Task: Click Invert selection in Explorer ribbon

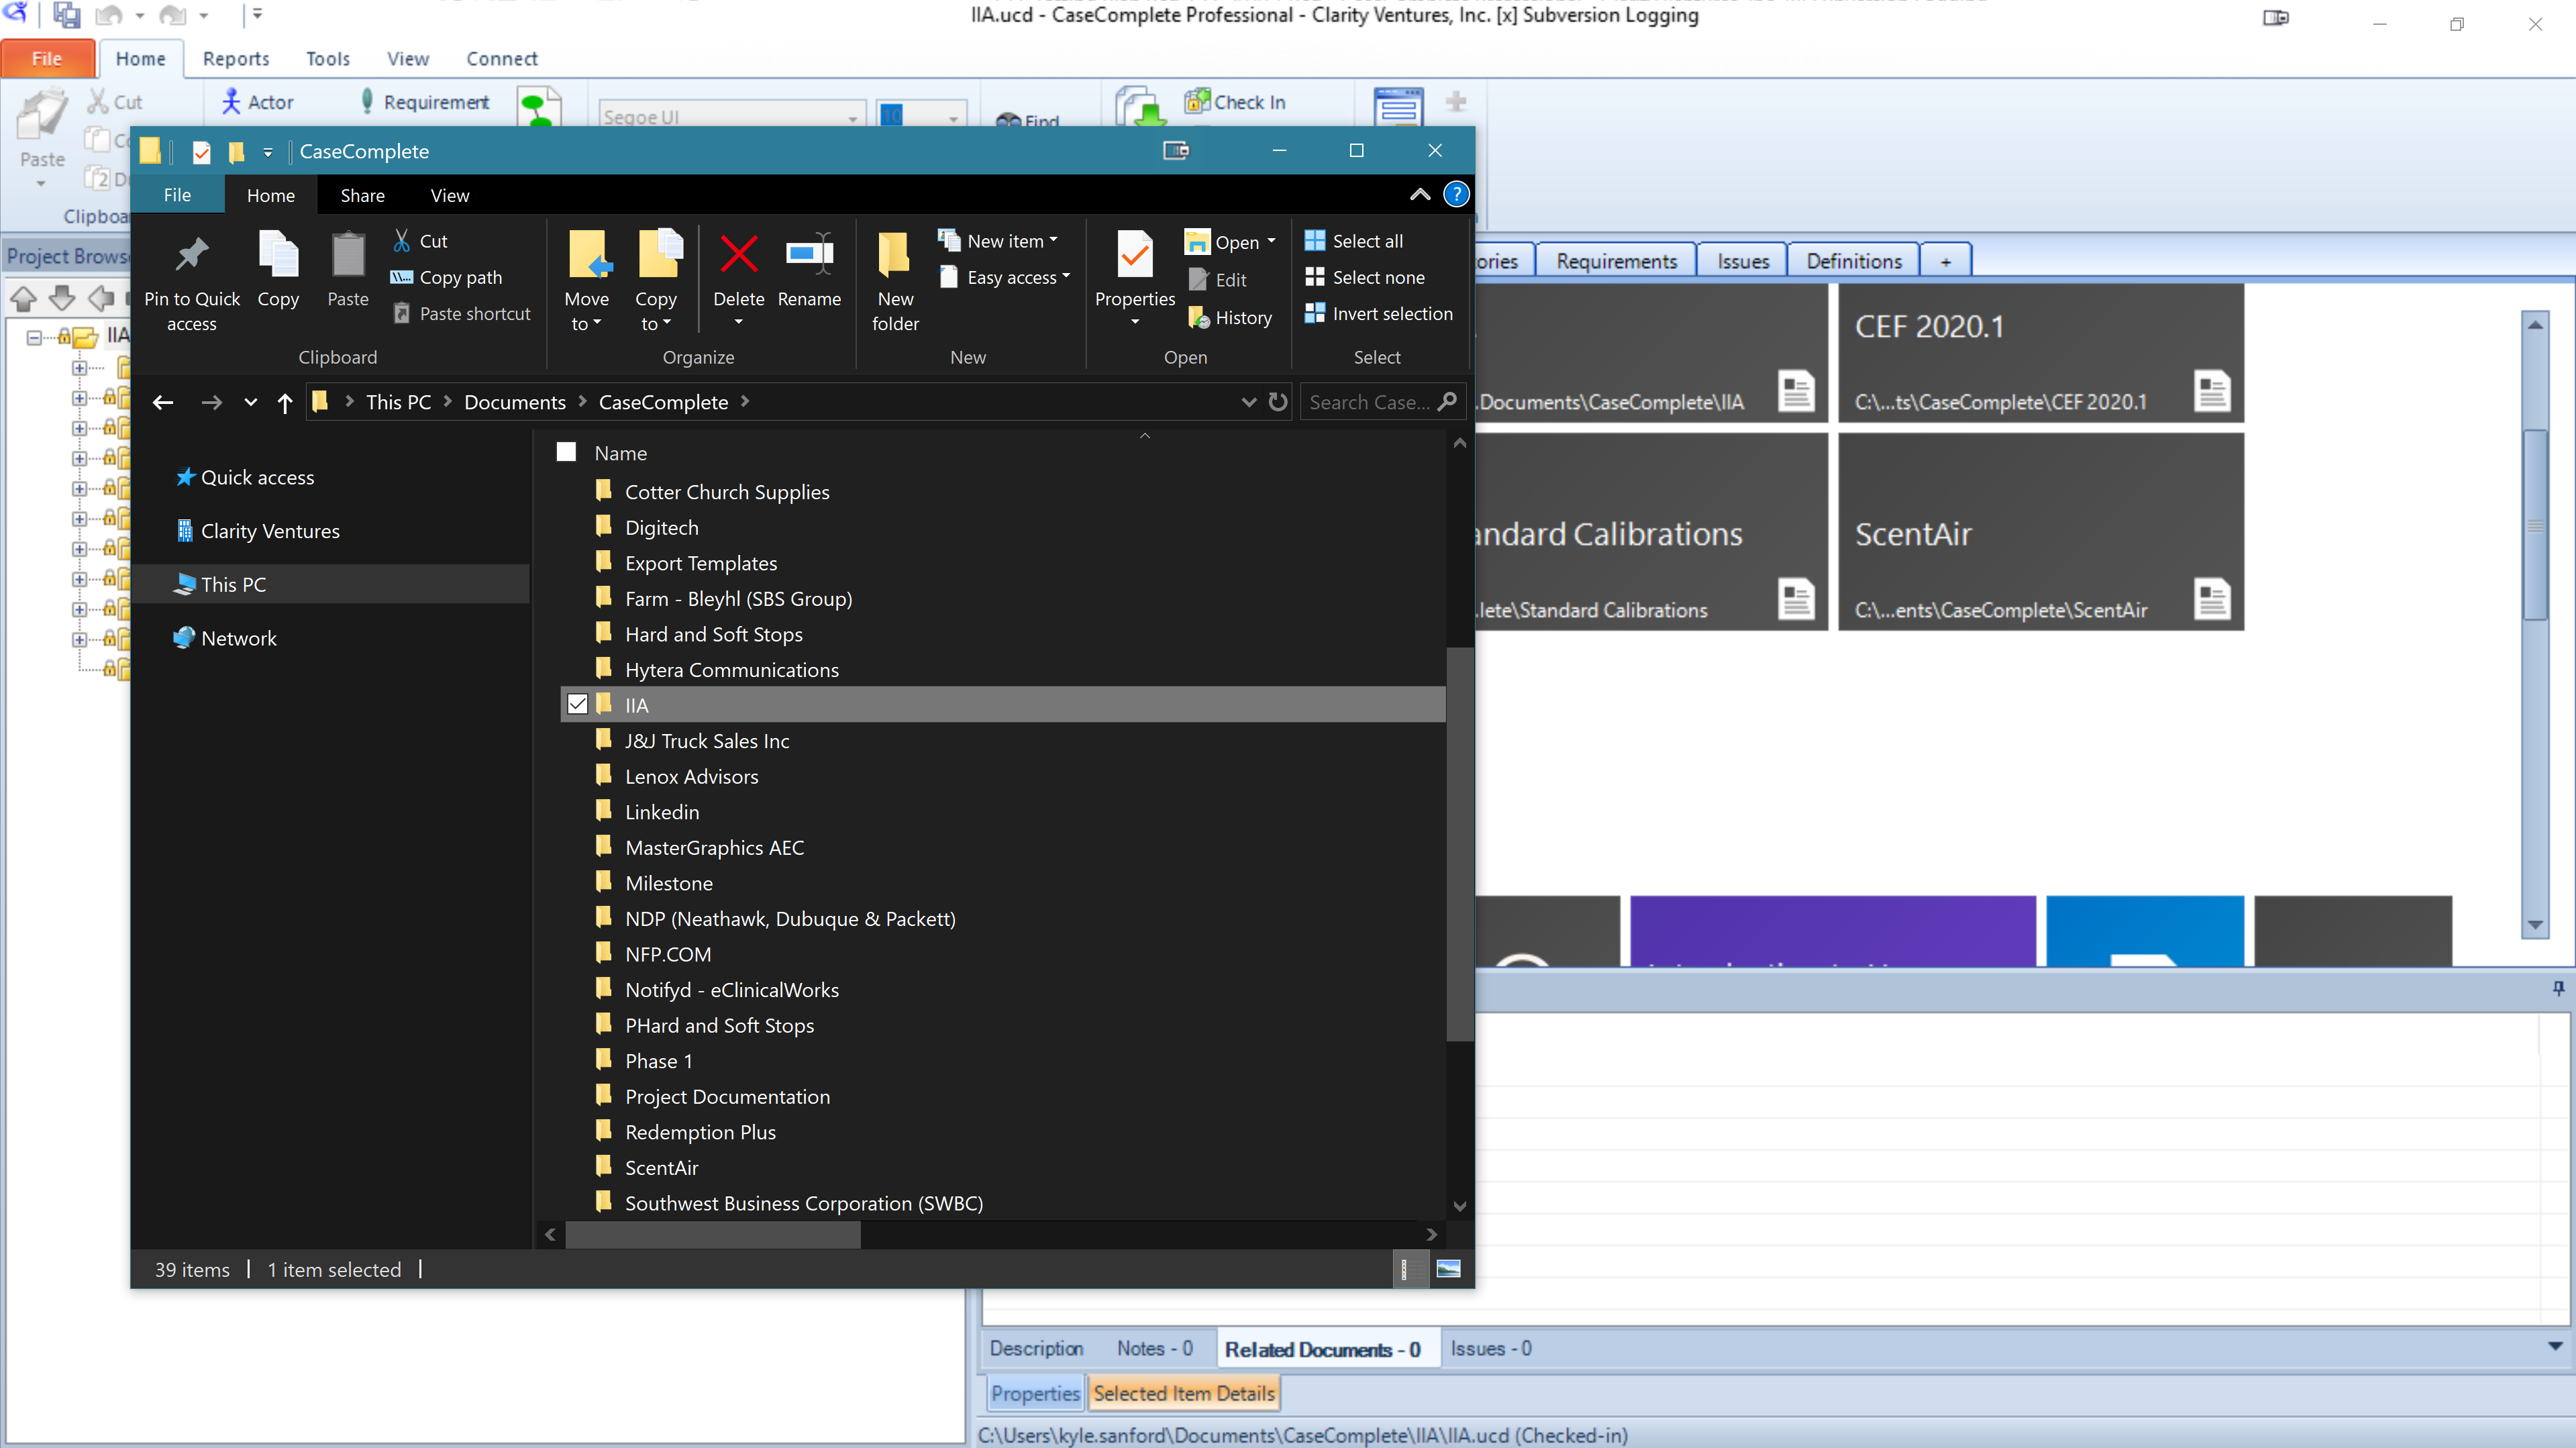Action: point(1379,313)
